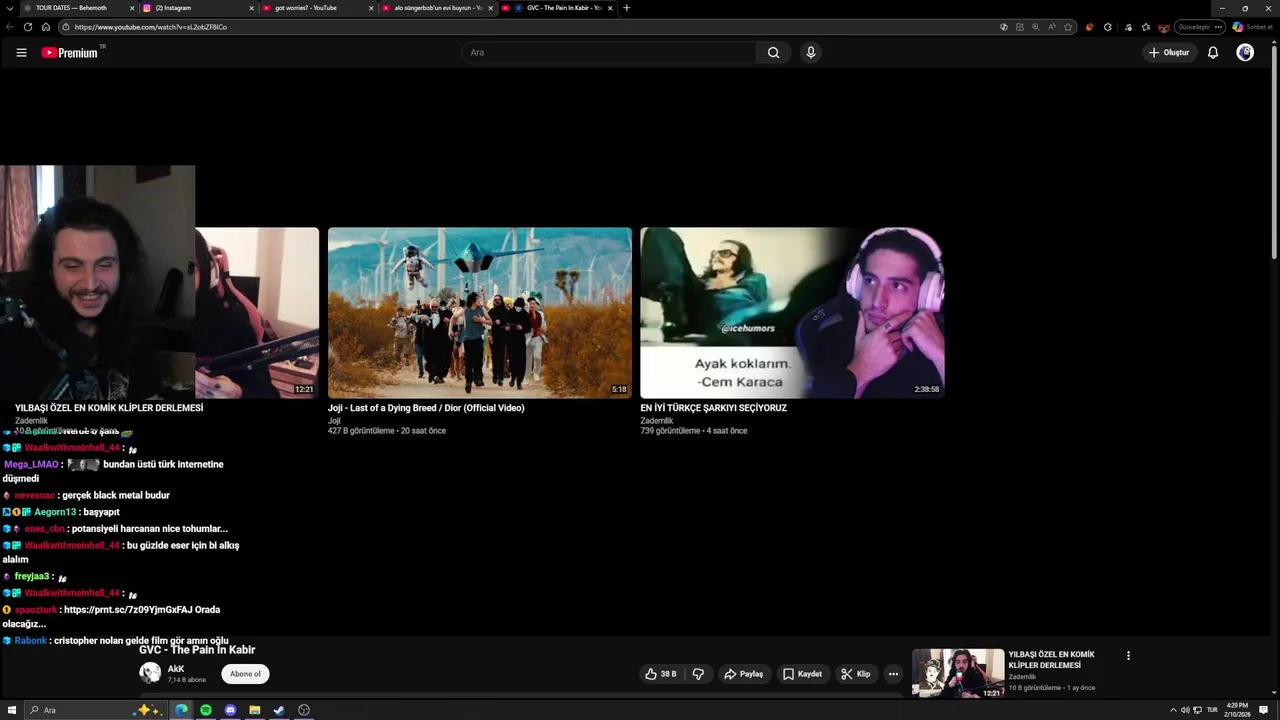Click EN İYİ TÜRKÇE ŞARKIYI SEÇİYORUZ title
The width and height of the screenshot is (1280, 720).
(x=714, y=408)
